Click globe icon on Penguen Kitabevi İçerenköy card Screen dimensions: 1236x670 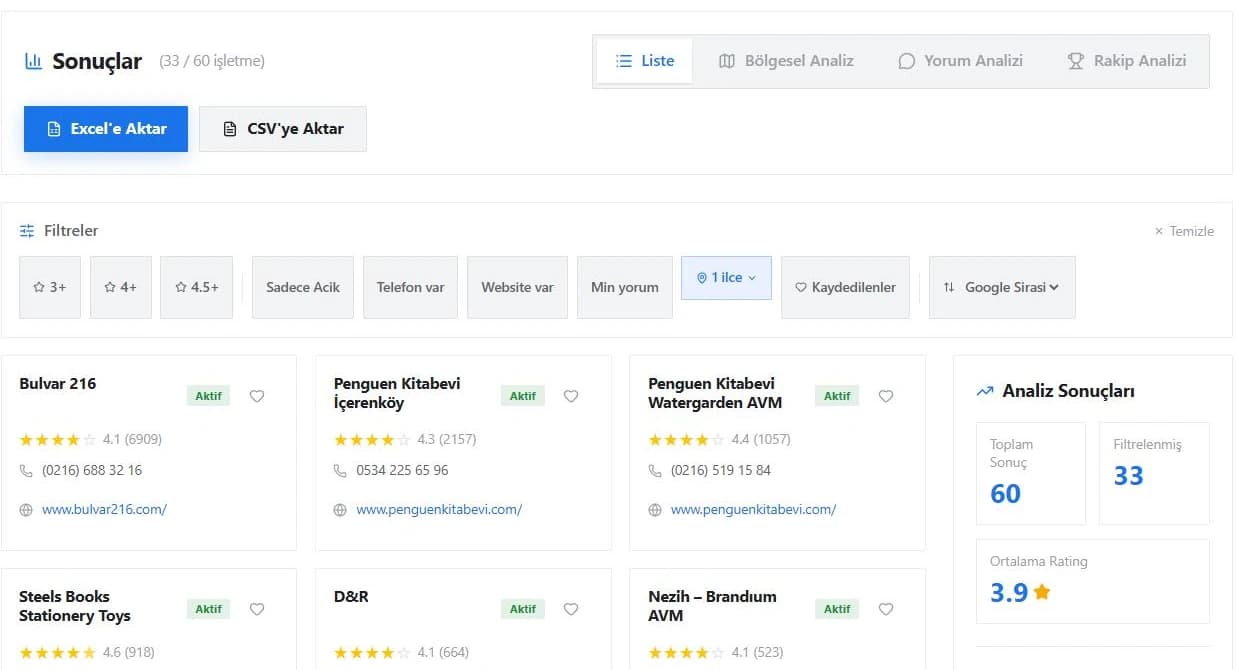340,510
